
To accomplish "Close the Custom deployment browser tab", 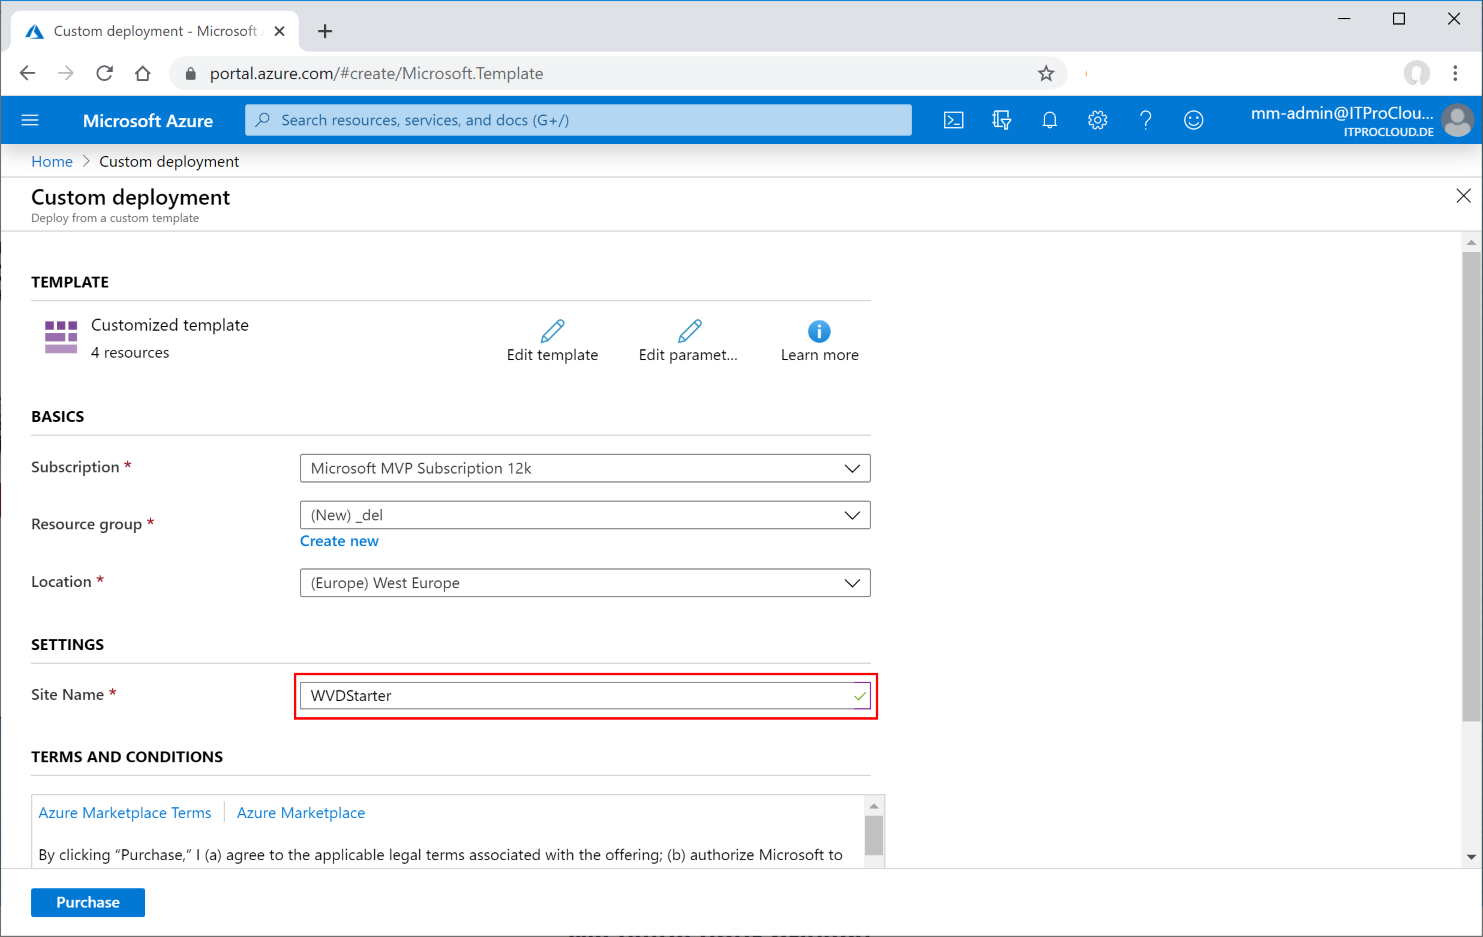I will point(279,31).
